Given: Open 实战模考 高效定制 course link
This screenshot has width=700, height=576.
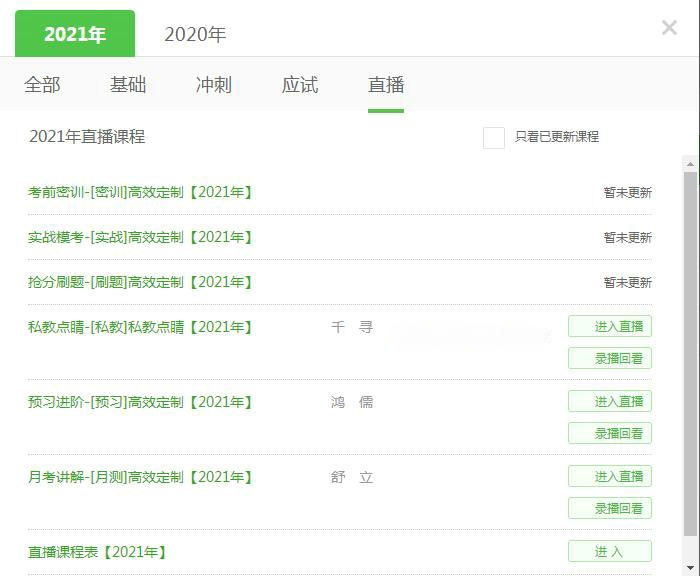Looking at the screenshot, I should point(140,237).
